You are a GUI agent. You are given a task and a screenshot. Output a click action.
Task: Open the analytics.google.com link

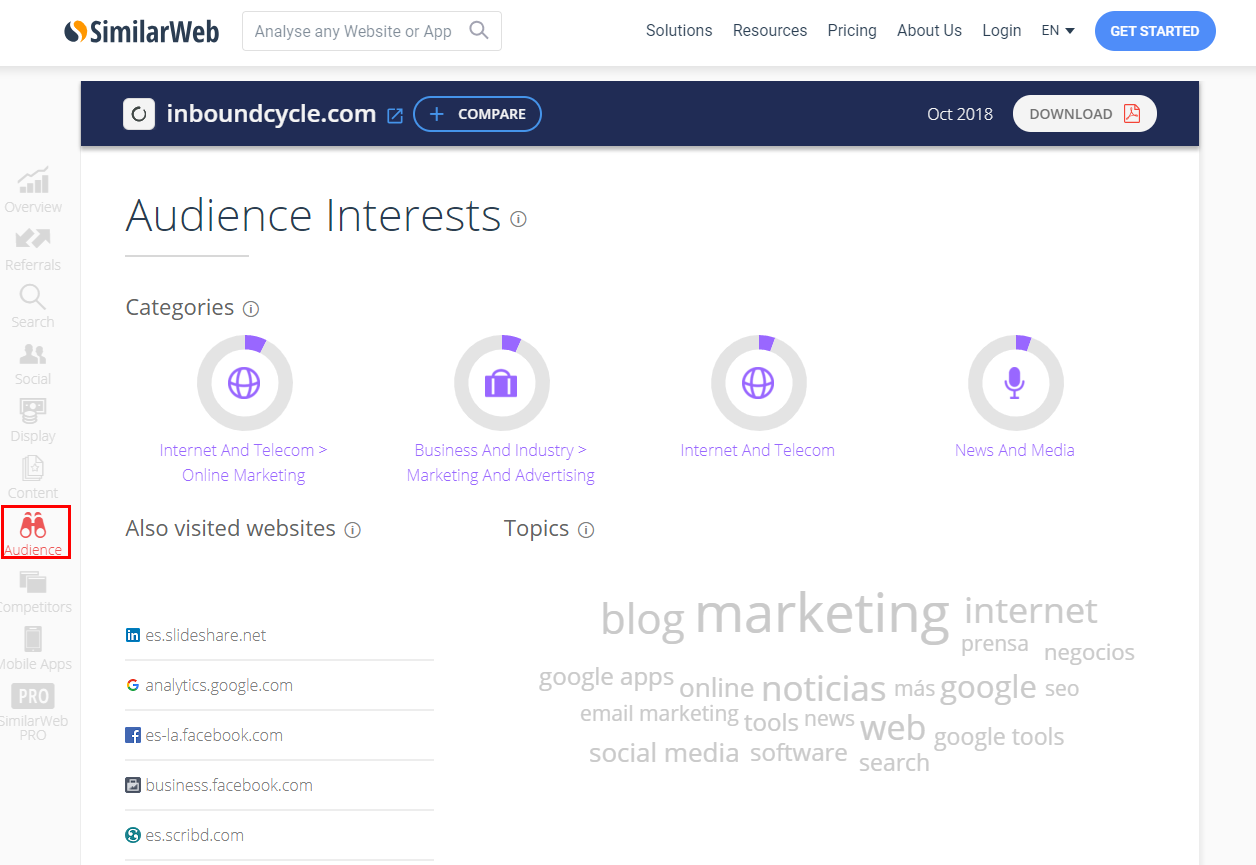click(x=219, y=685)
